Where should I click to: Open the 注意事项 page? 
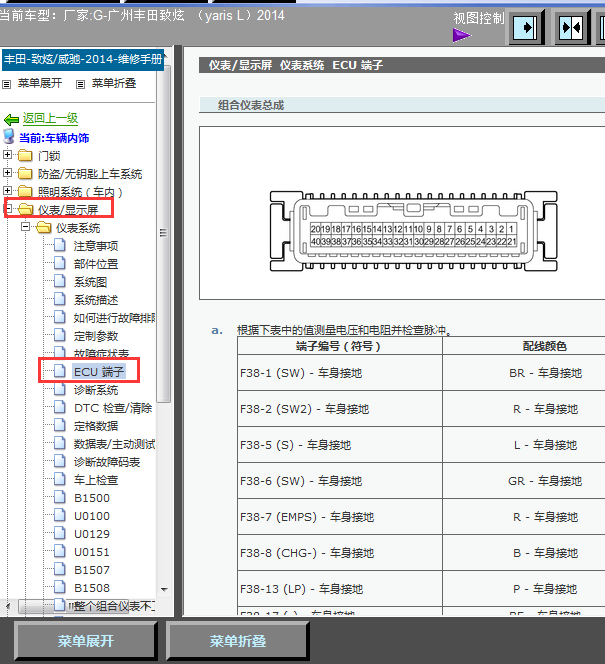tap(96, 246)
